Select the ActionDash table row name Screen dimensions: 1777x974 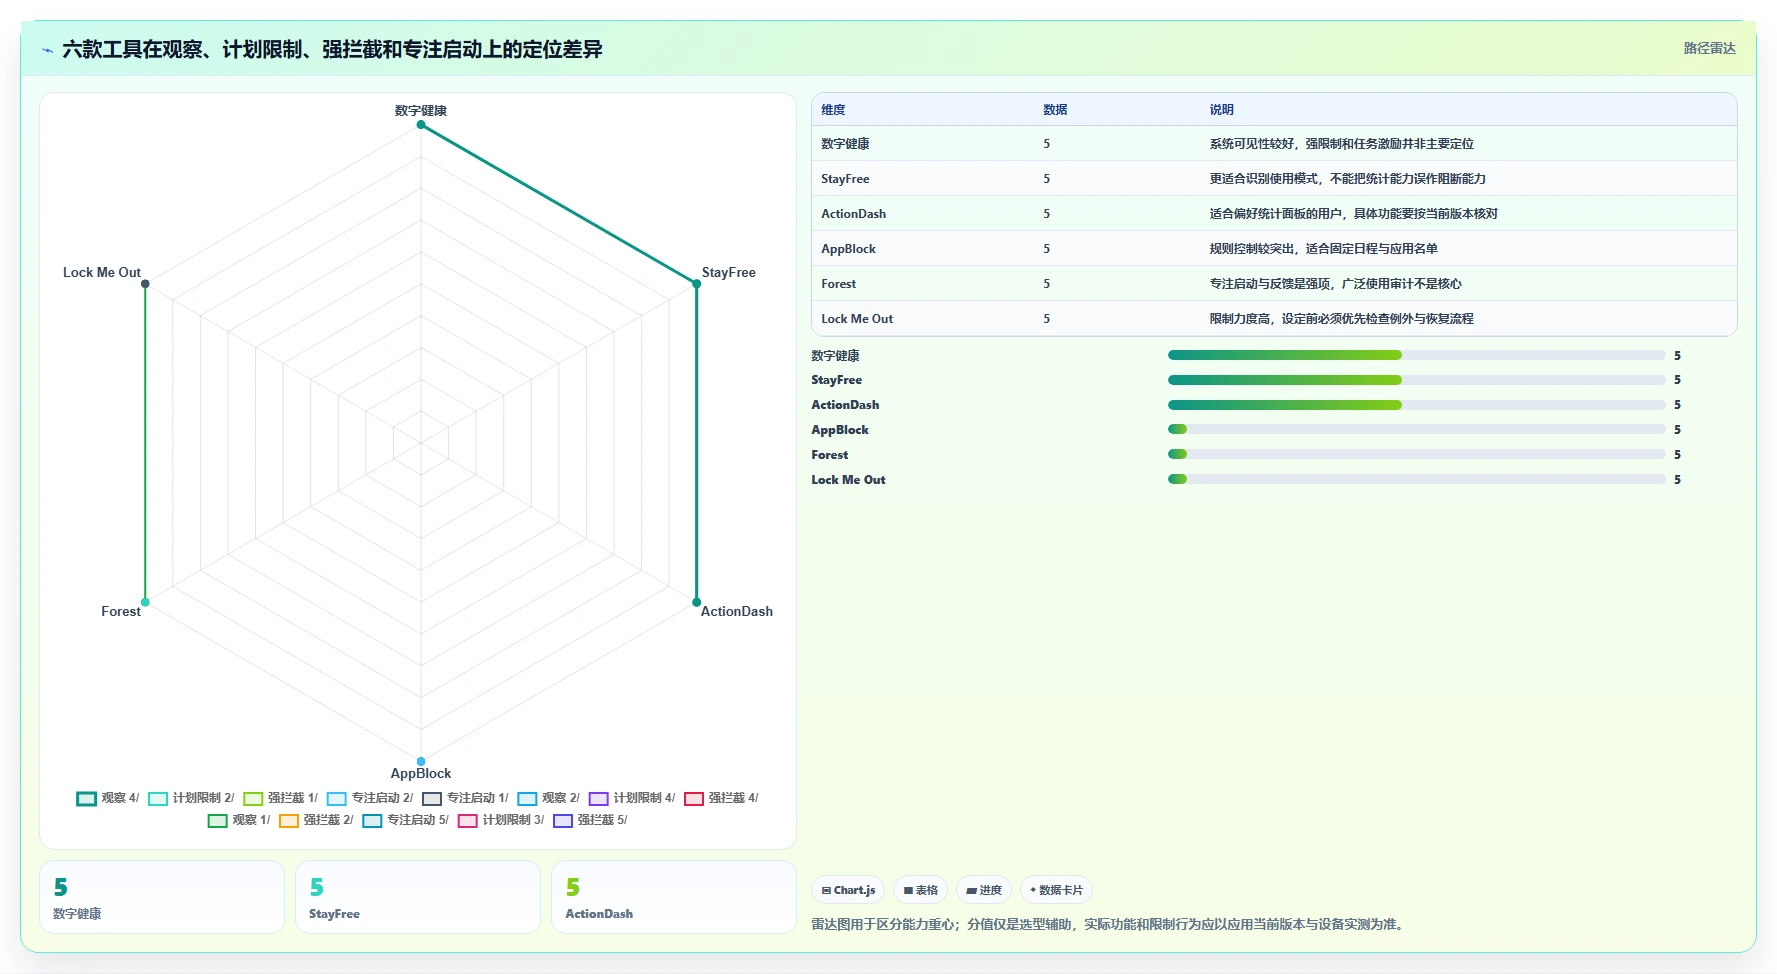853,214
